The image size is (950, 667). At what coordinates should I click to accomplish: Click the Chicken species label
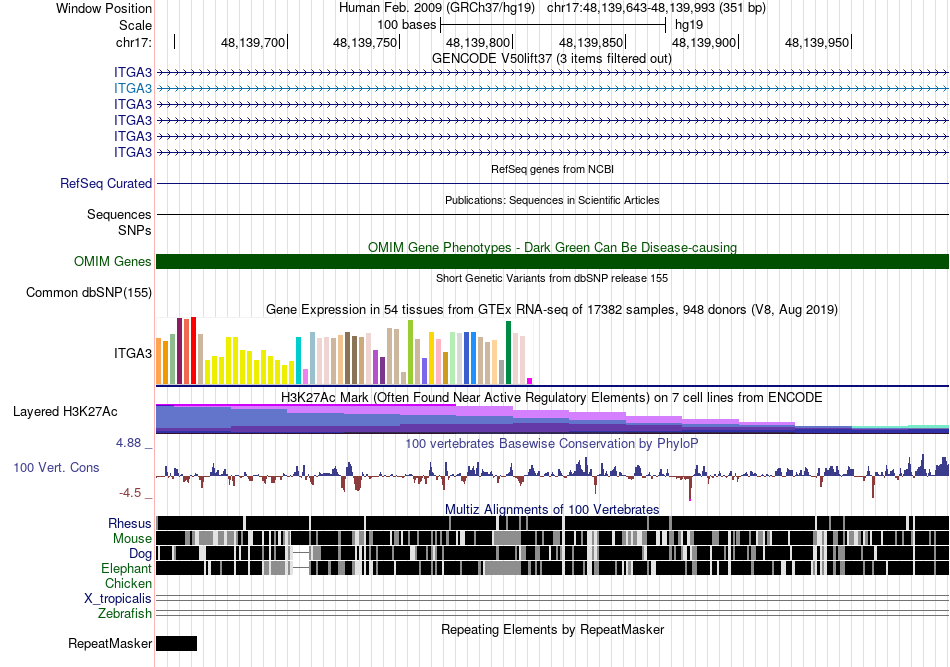[x=128, y=583]
